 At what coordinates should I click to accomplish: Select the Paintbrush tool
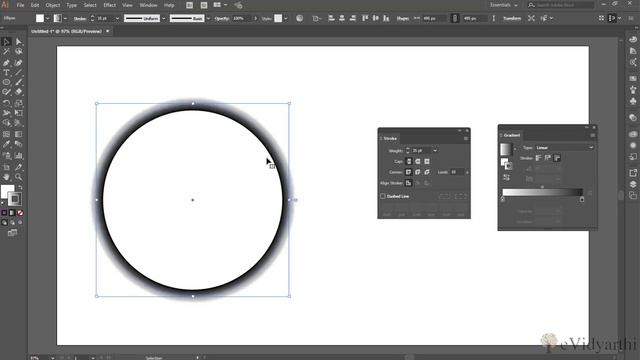pyautogui.click(x=18, y=82)
